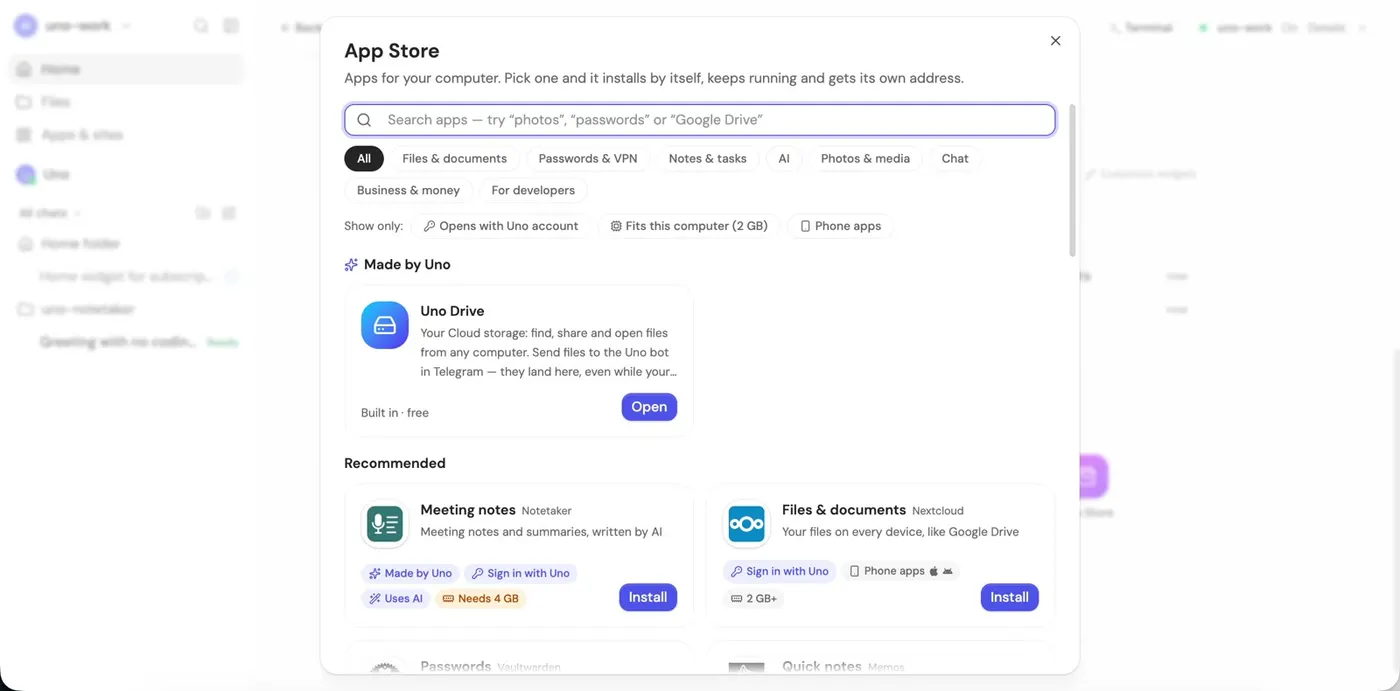Select the Chat category chip

pyautogui.click(x=955, y=158)
